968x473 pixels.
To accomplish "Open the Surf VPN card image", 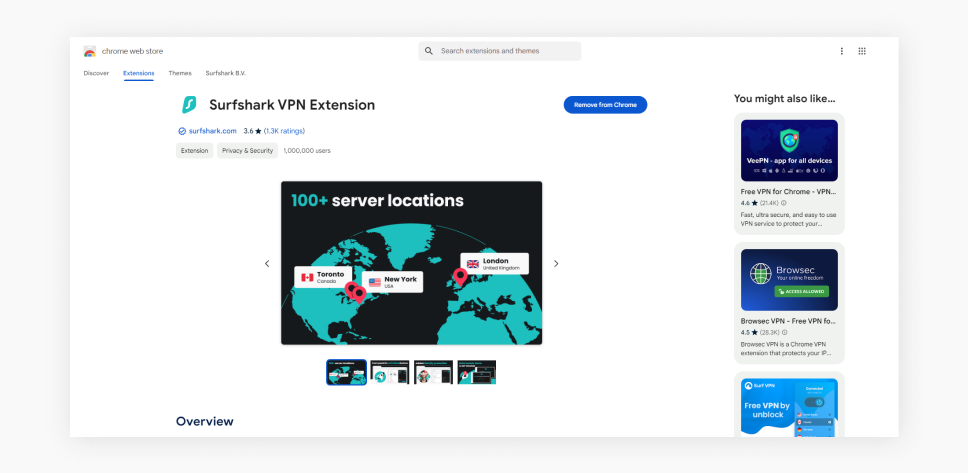I will click(x=789, y=408).
